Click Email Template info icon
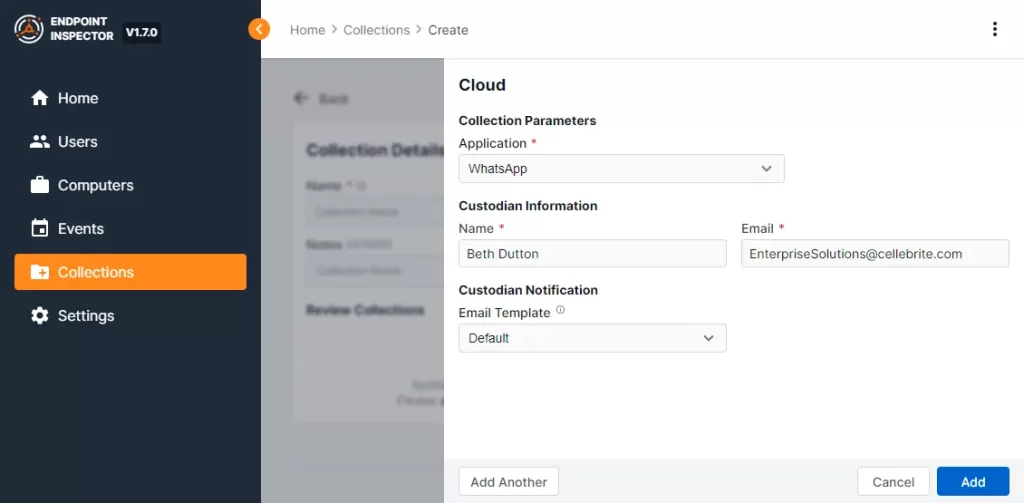The image size is (1024, 503). click(560, 311)
